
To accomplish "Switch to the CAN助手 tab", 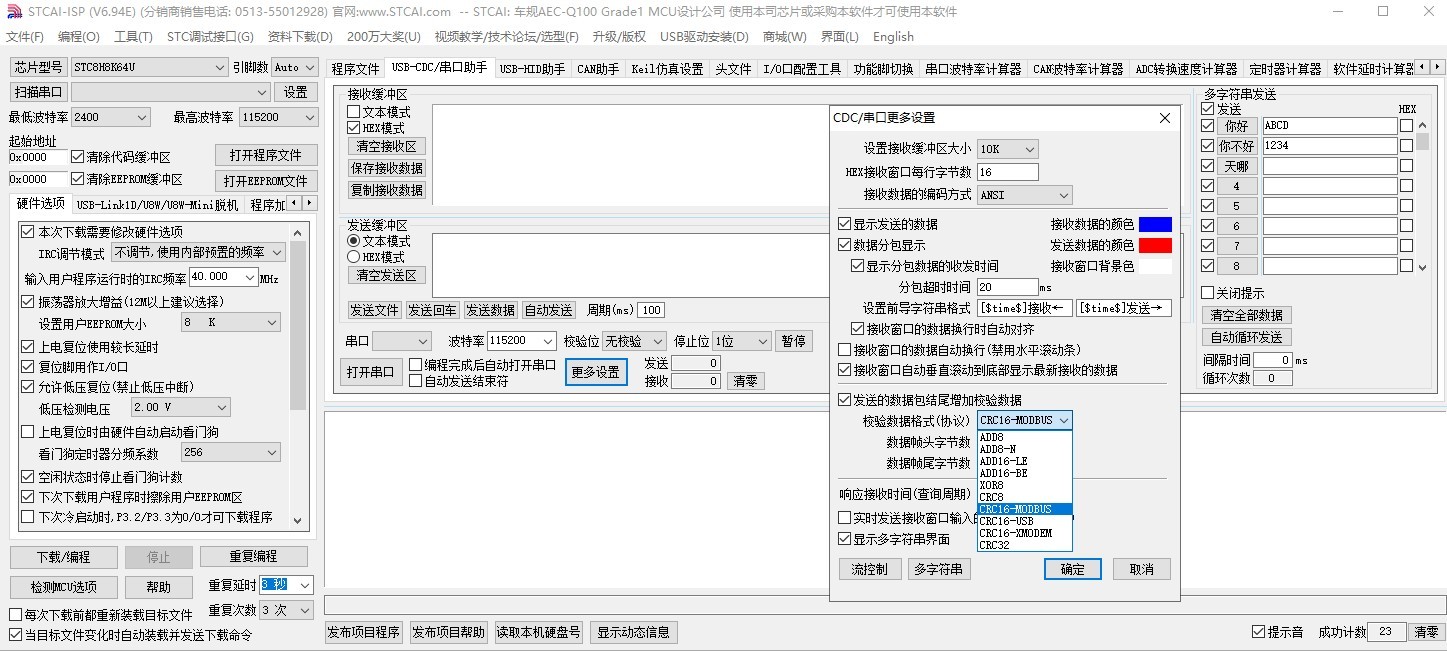I will [x=599, y=69].
